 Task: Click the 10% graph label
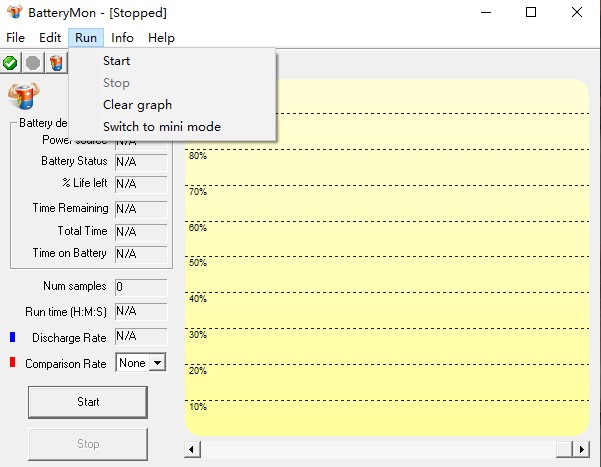click(198, 407)
